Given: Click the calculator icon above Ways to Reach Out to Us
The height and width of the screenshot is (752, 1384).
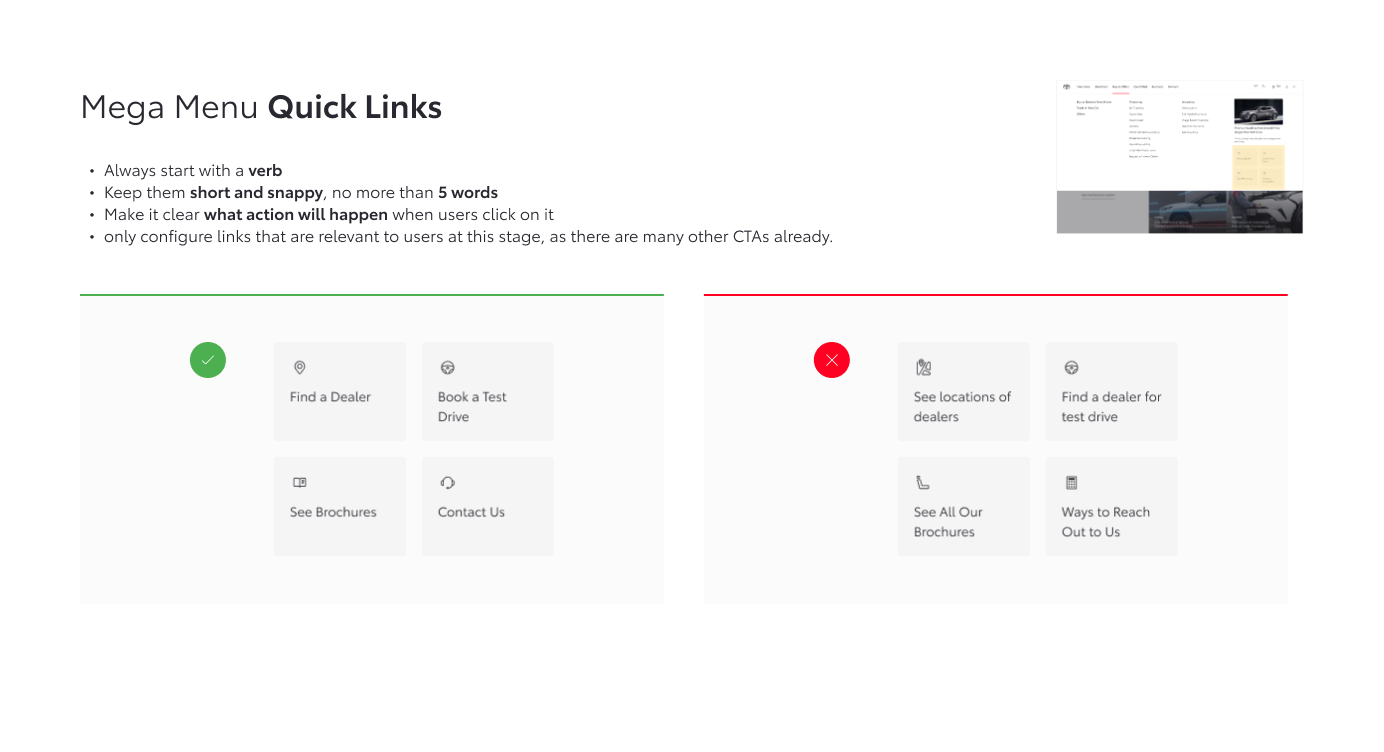Looking at the screenshot, I should coord(1071,483).
